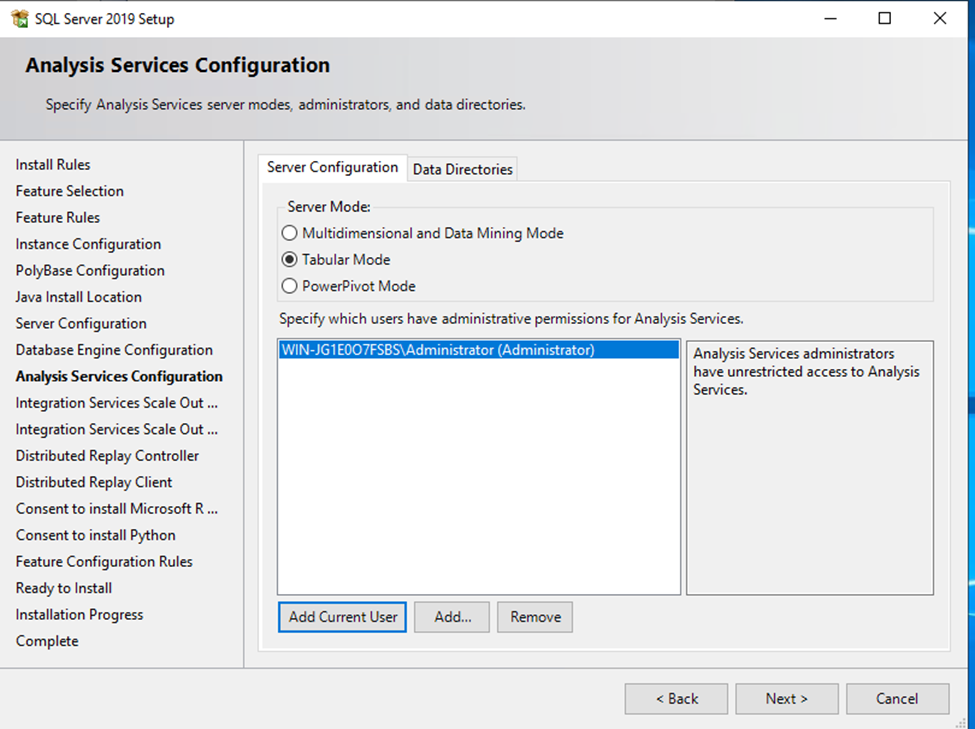Cancel the SQL Server setup
The width and height of the screenshot is (975, 729).
click(x=897, y=699)
